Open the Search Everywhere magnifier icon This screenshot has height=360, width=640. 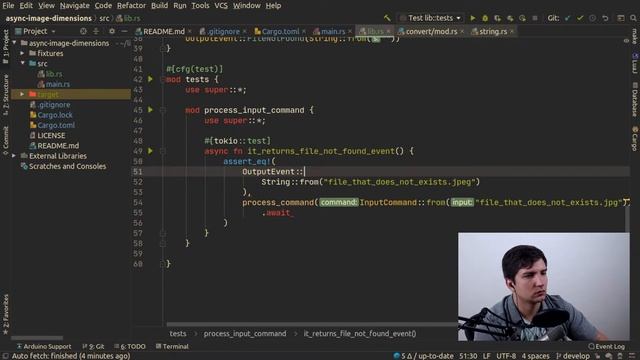coord(633,18)
